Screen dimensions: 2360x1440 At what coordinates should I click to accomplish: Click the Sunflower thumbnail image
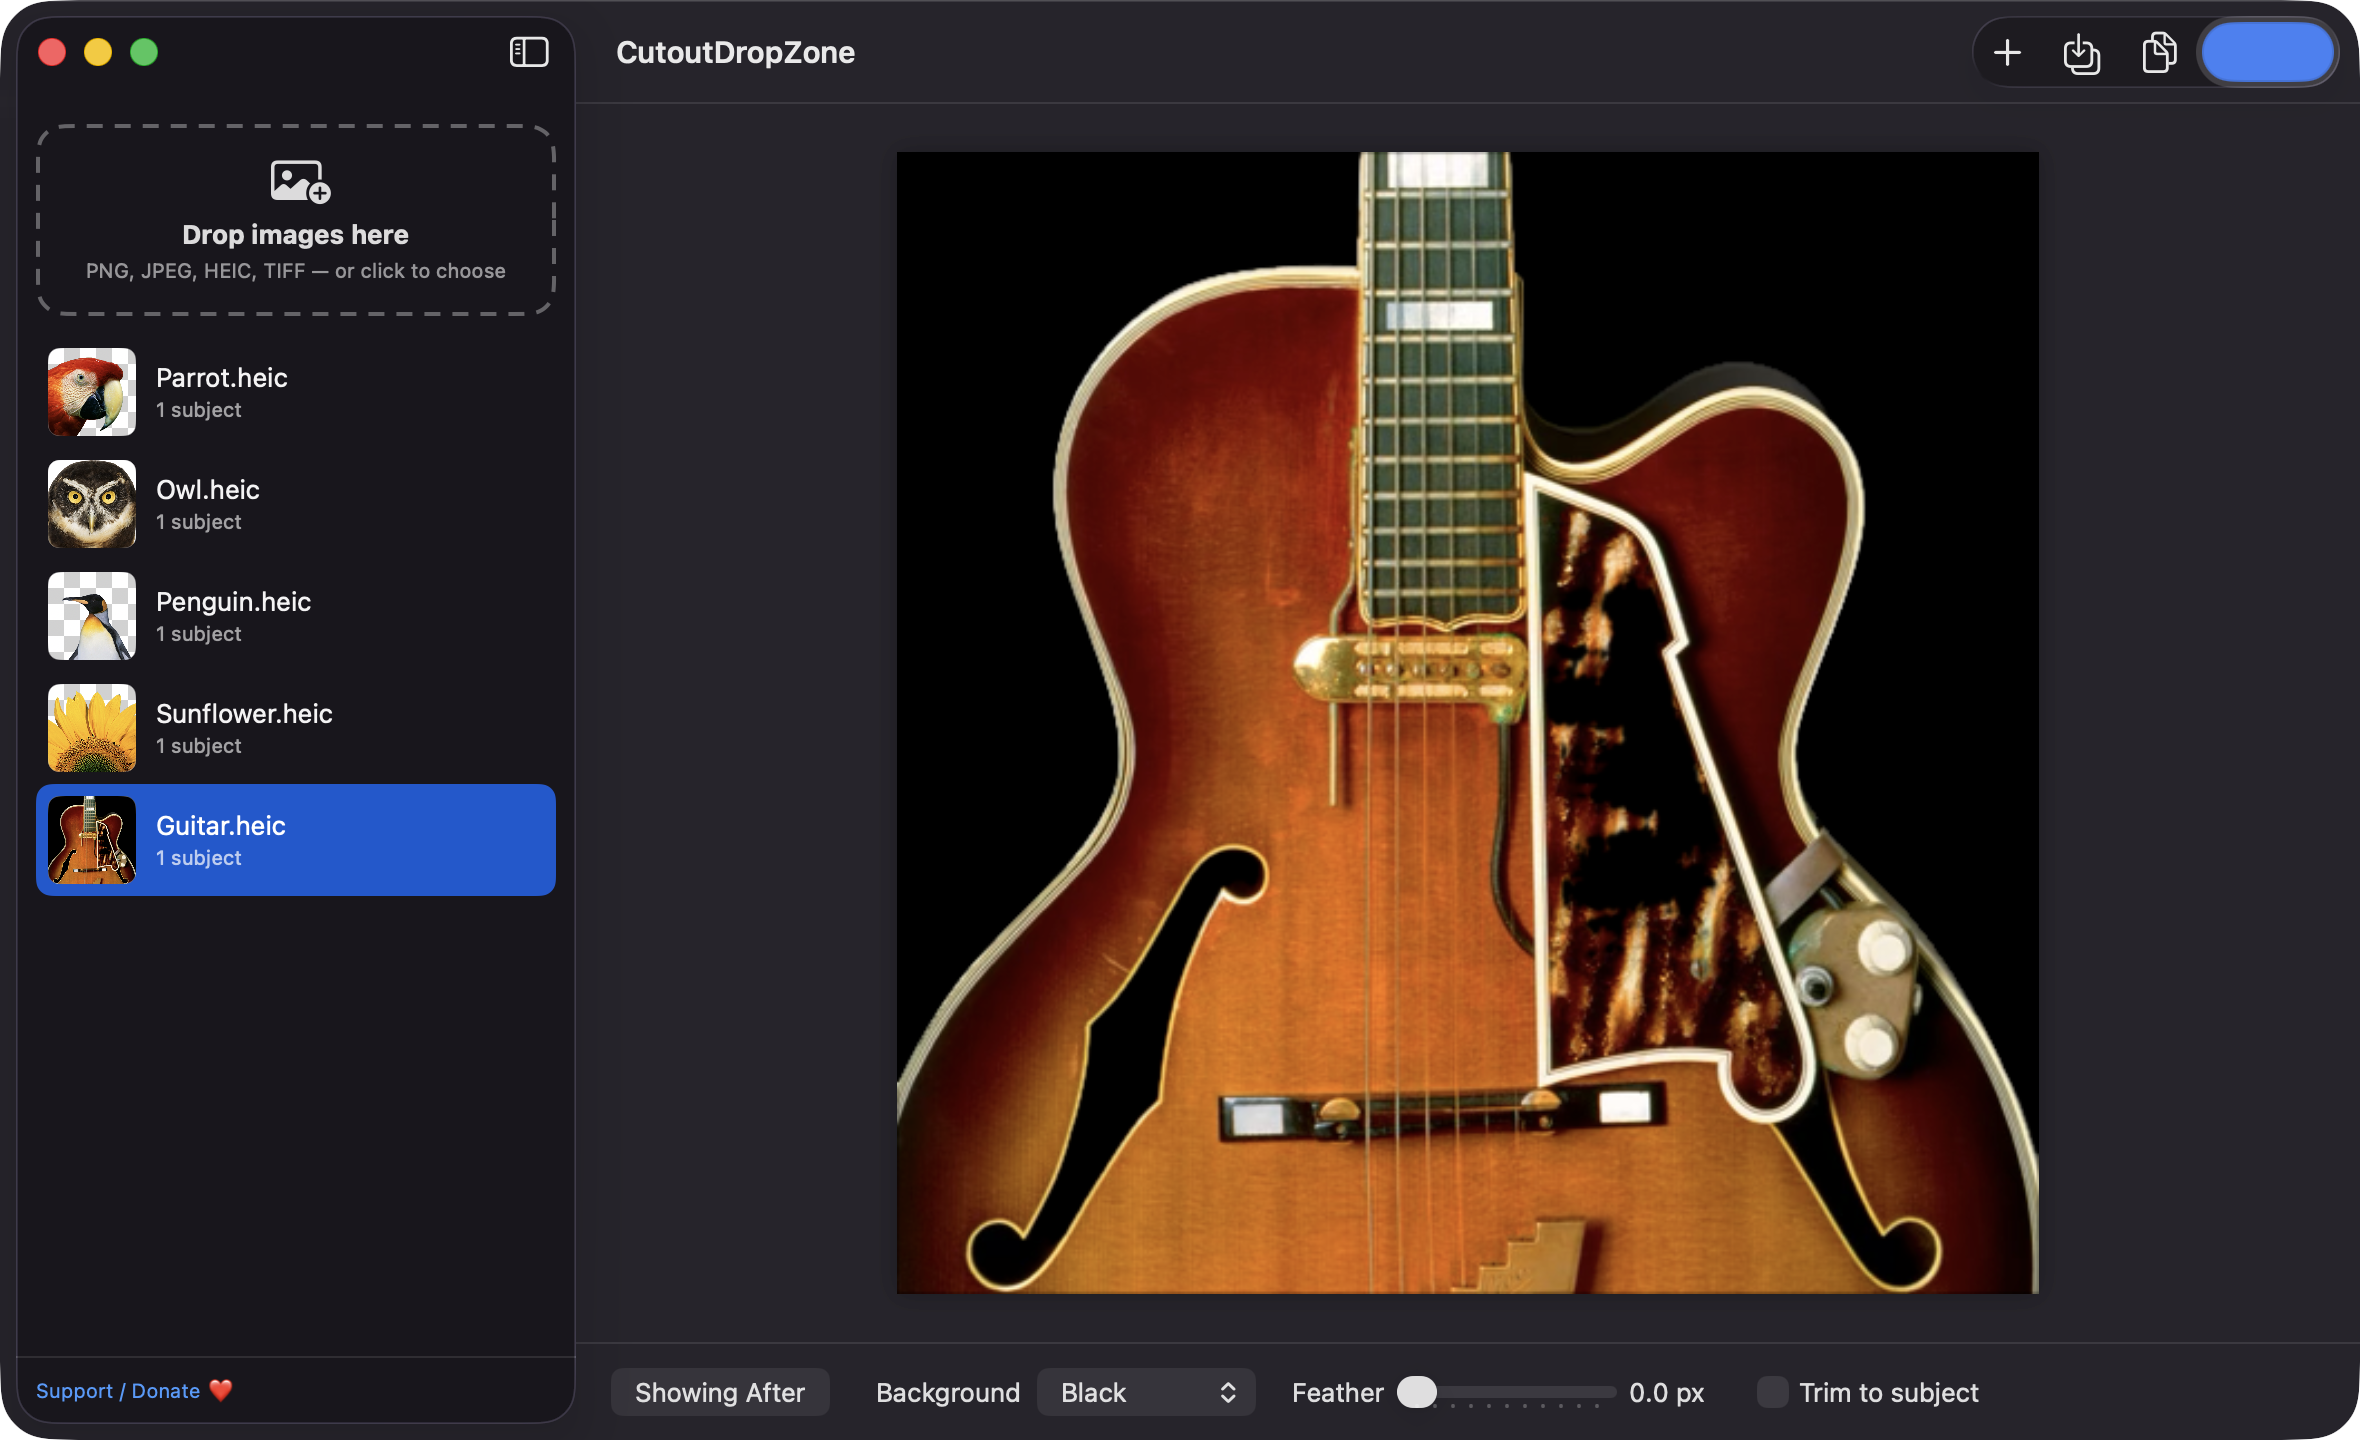tap(92, 728)
